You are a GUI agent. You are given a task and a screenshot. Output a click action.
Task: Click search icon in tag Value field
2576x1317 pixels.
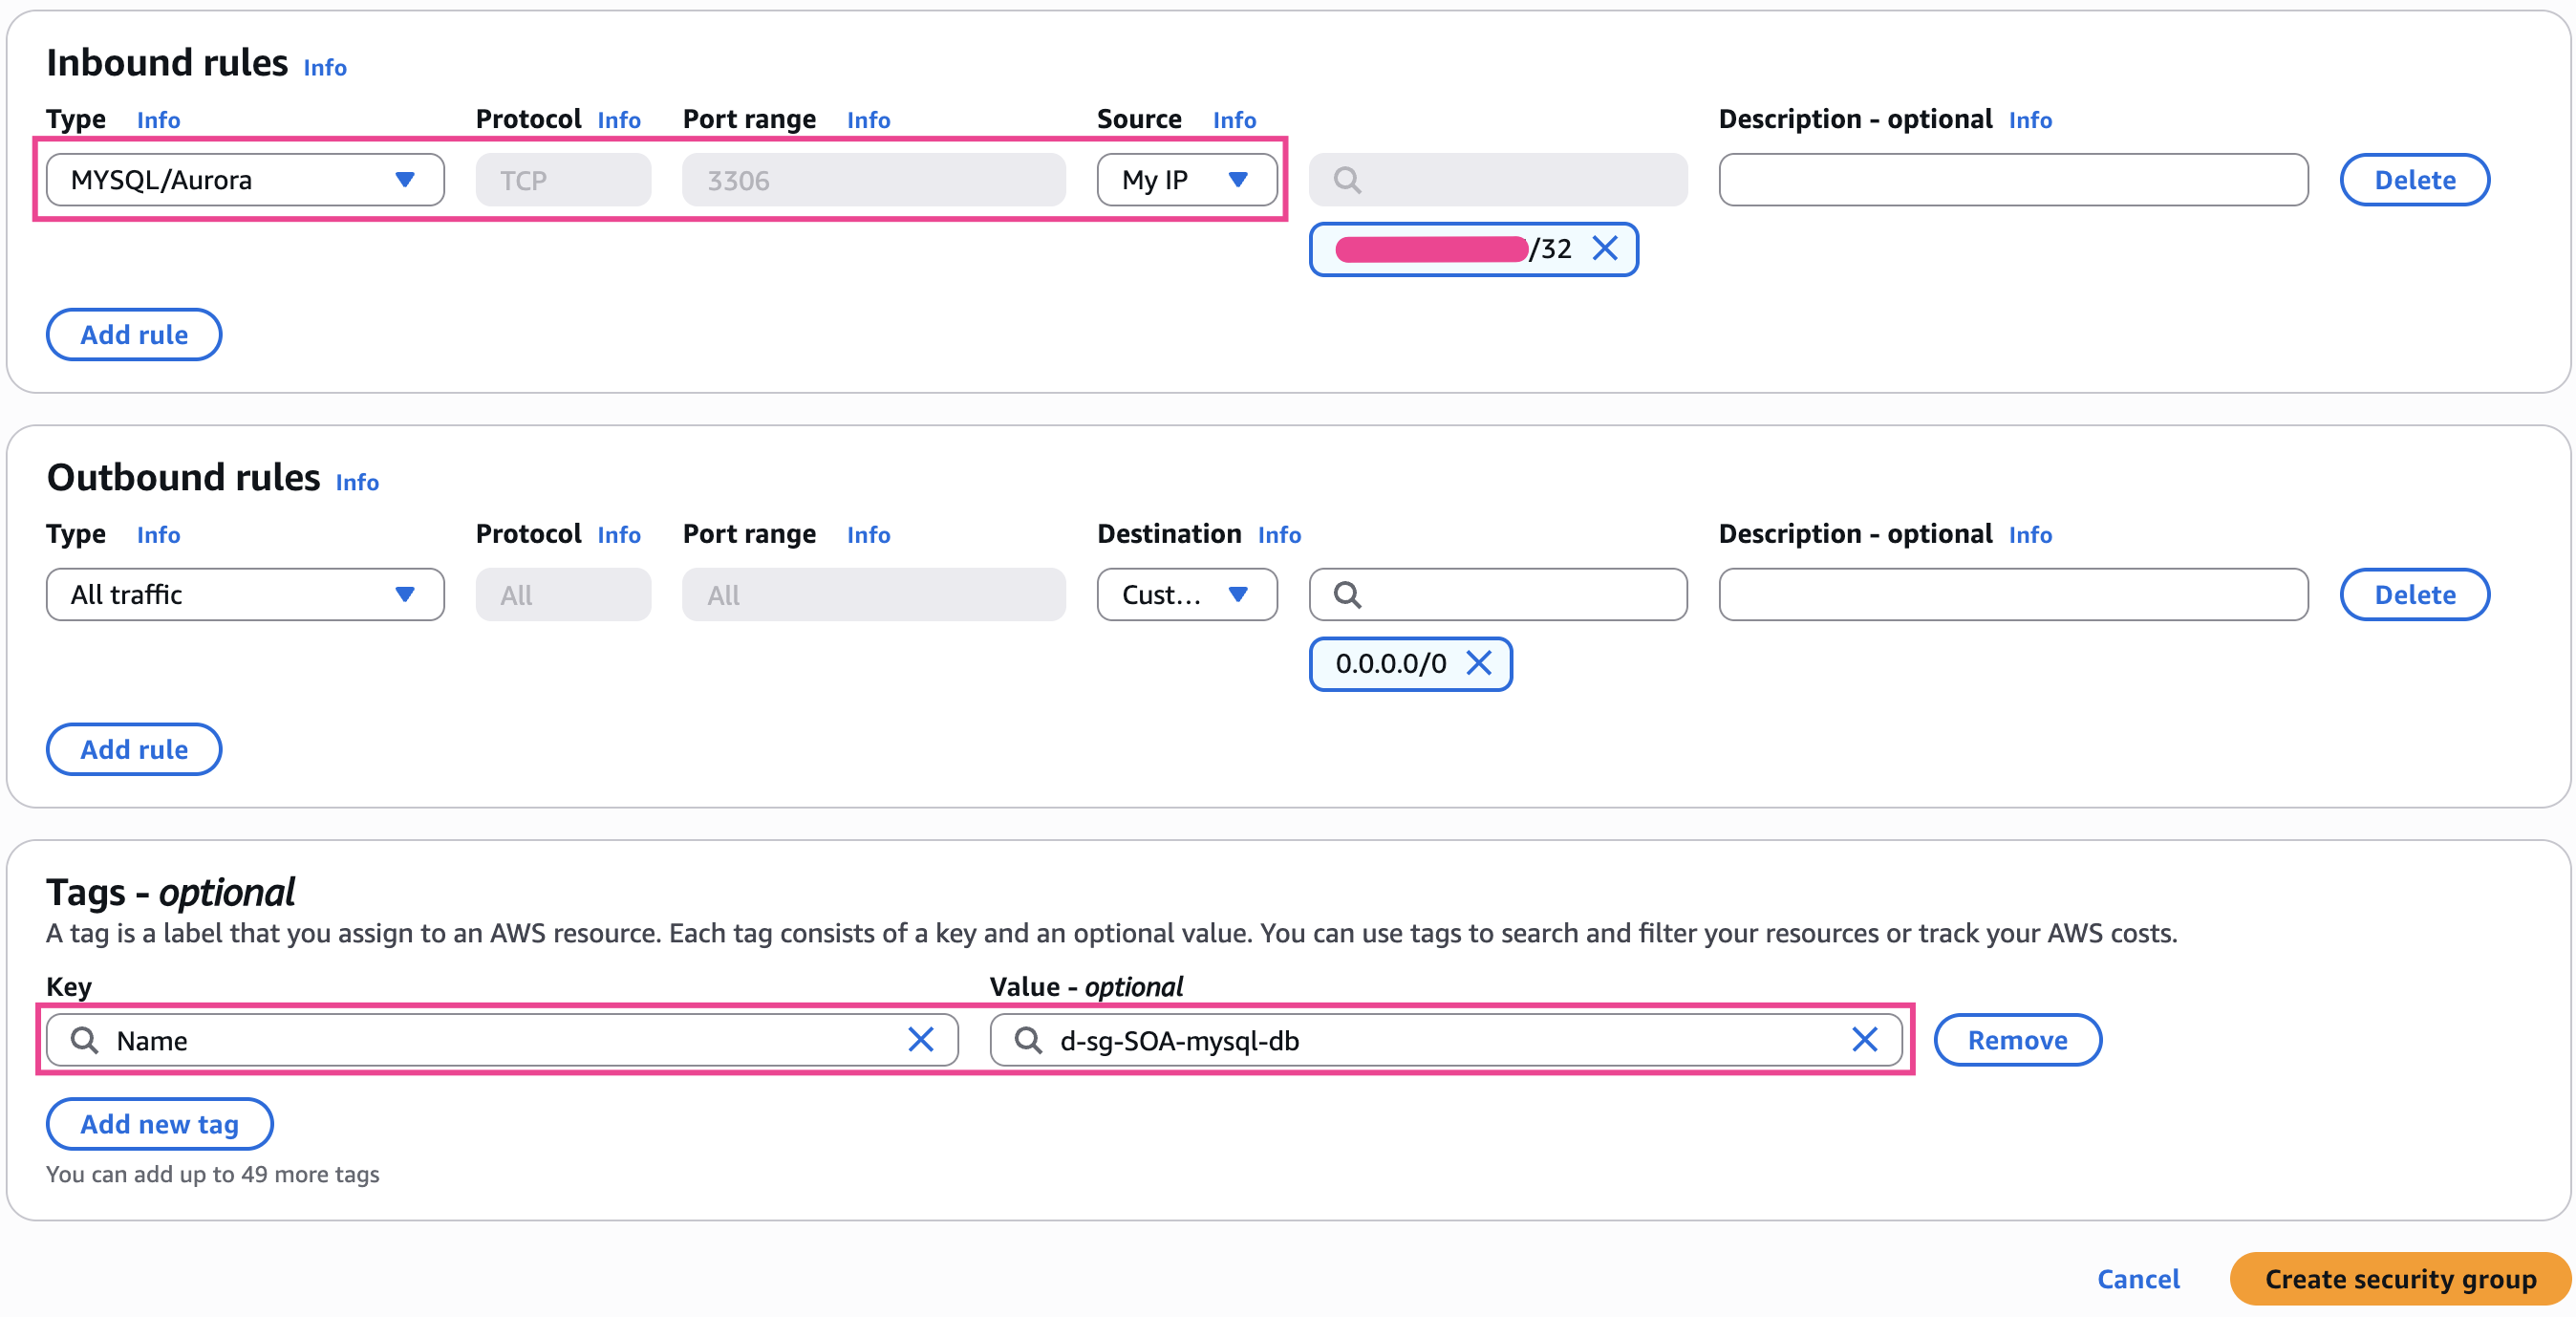(x=1028, y=1040)
